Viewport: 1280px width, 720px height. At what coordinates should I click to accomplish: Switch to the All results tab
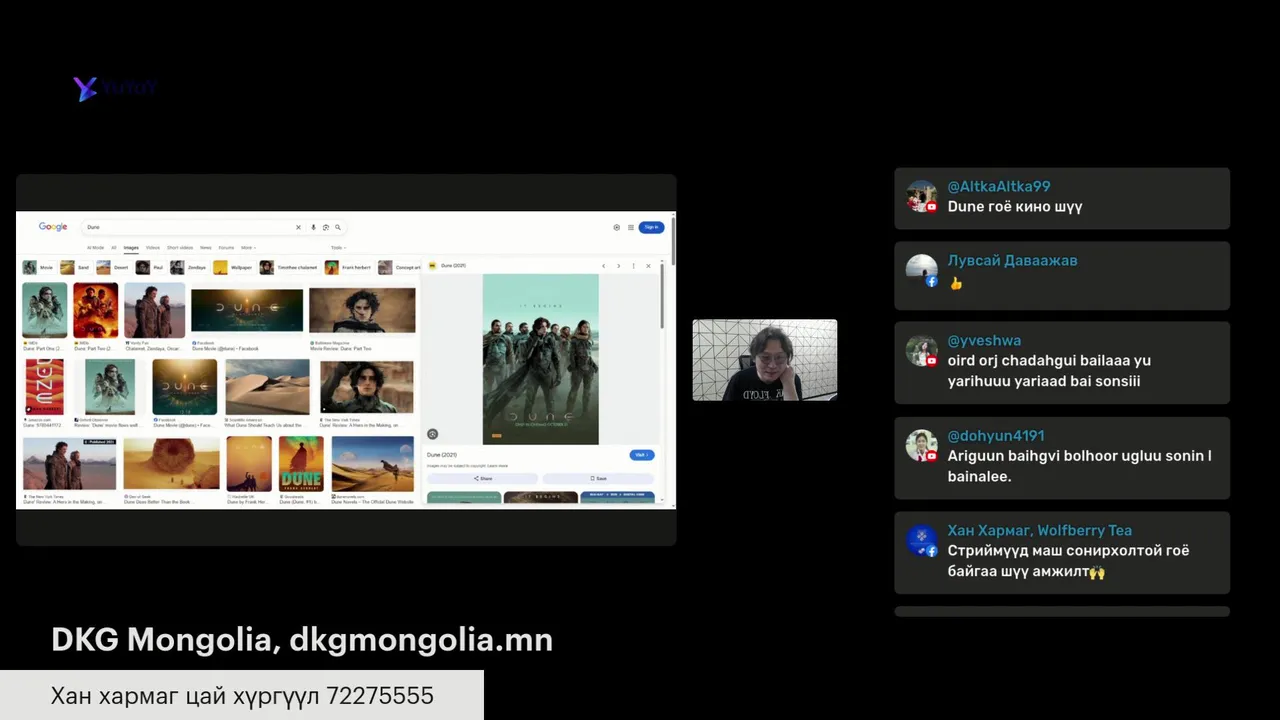click(x=114, y=247)
